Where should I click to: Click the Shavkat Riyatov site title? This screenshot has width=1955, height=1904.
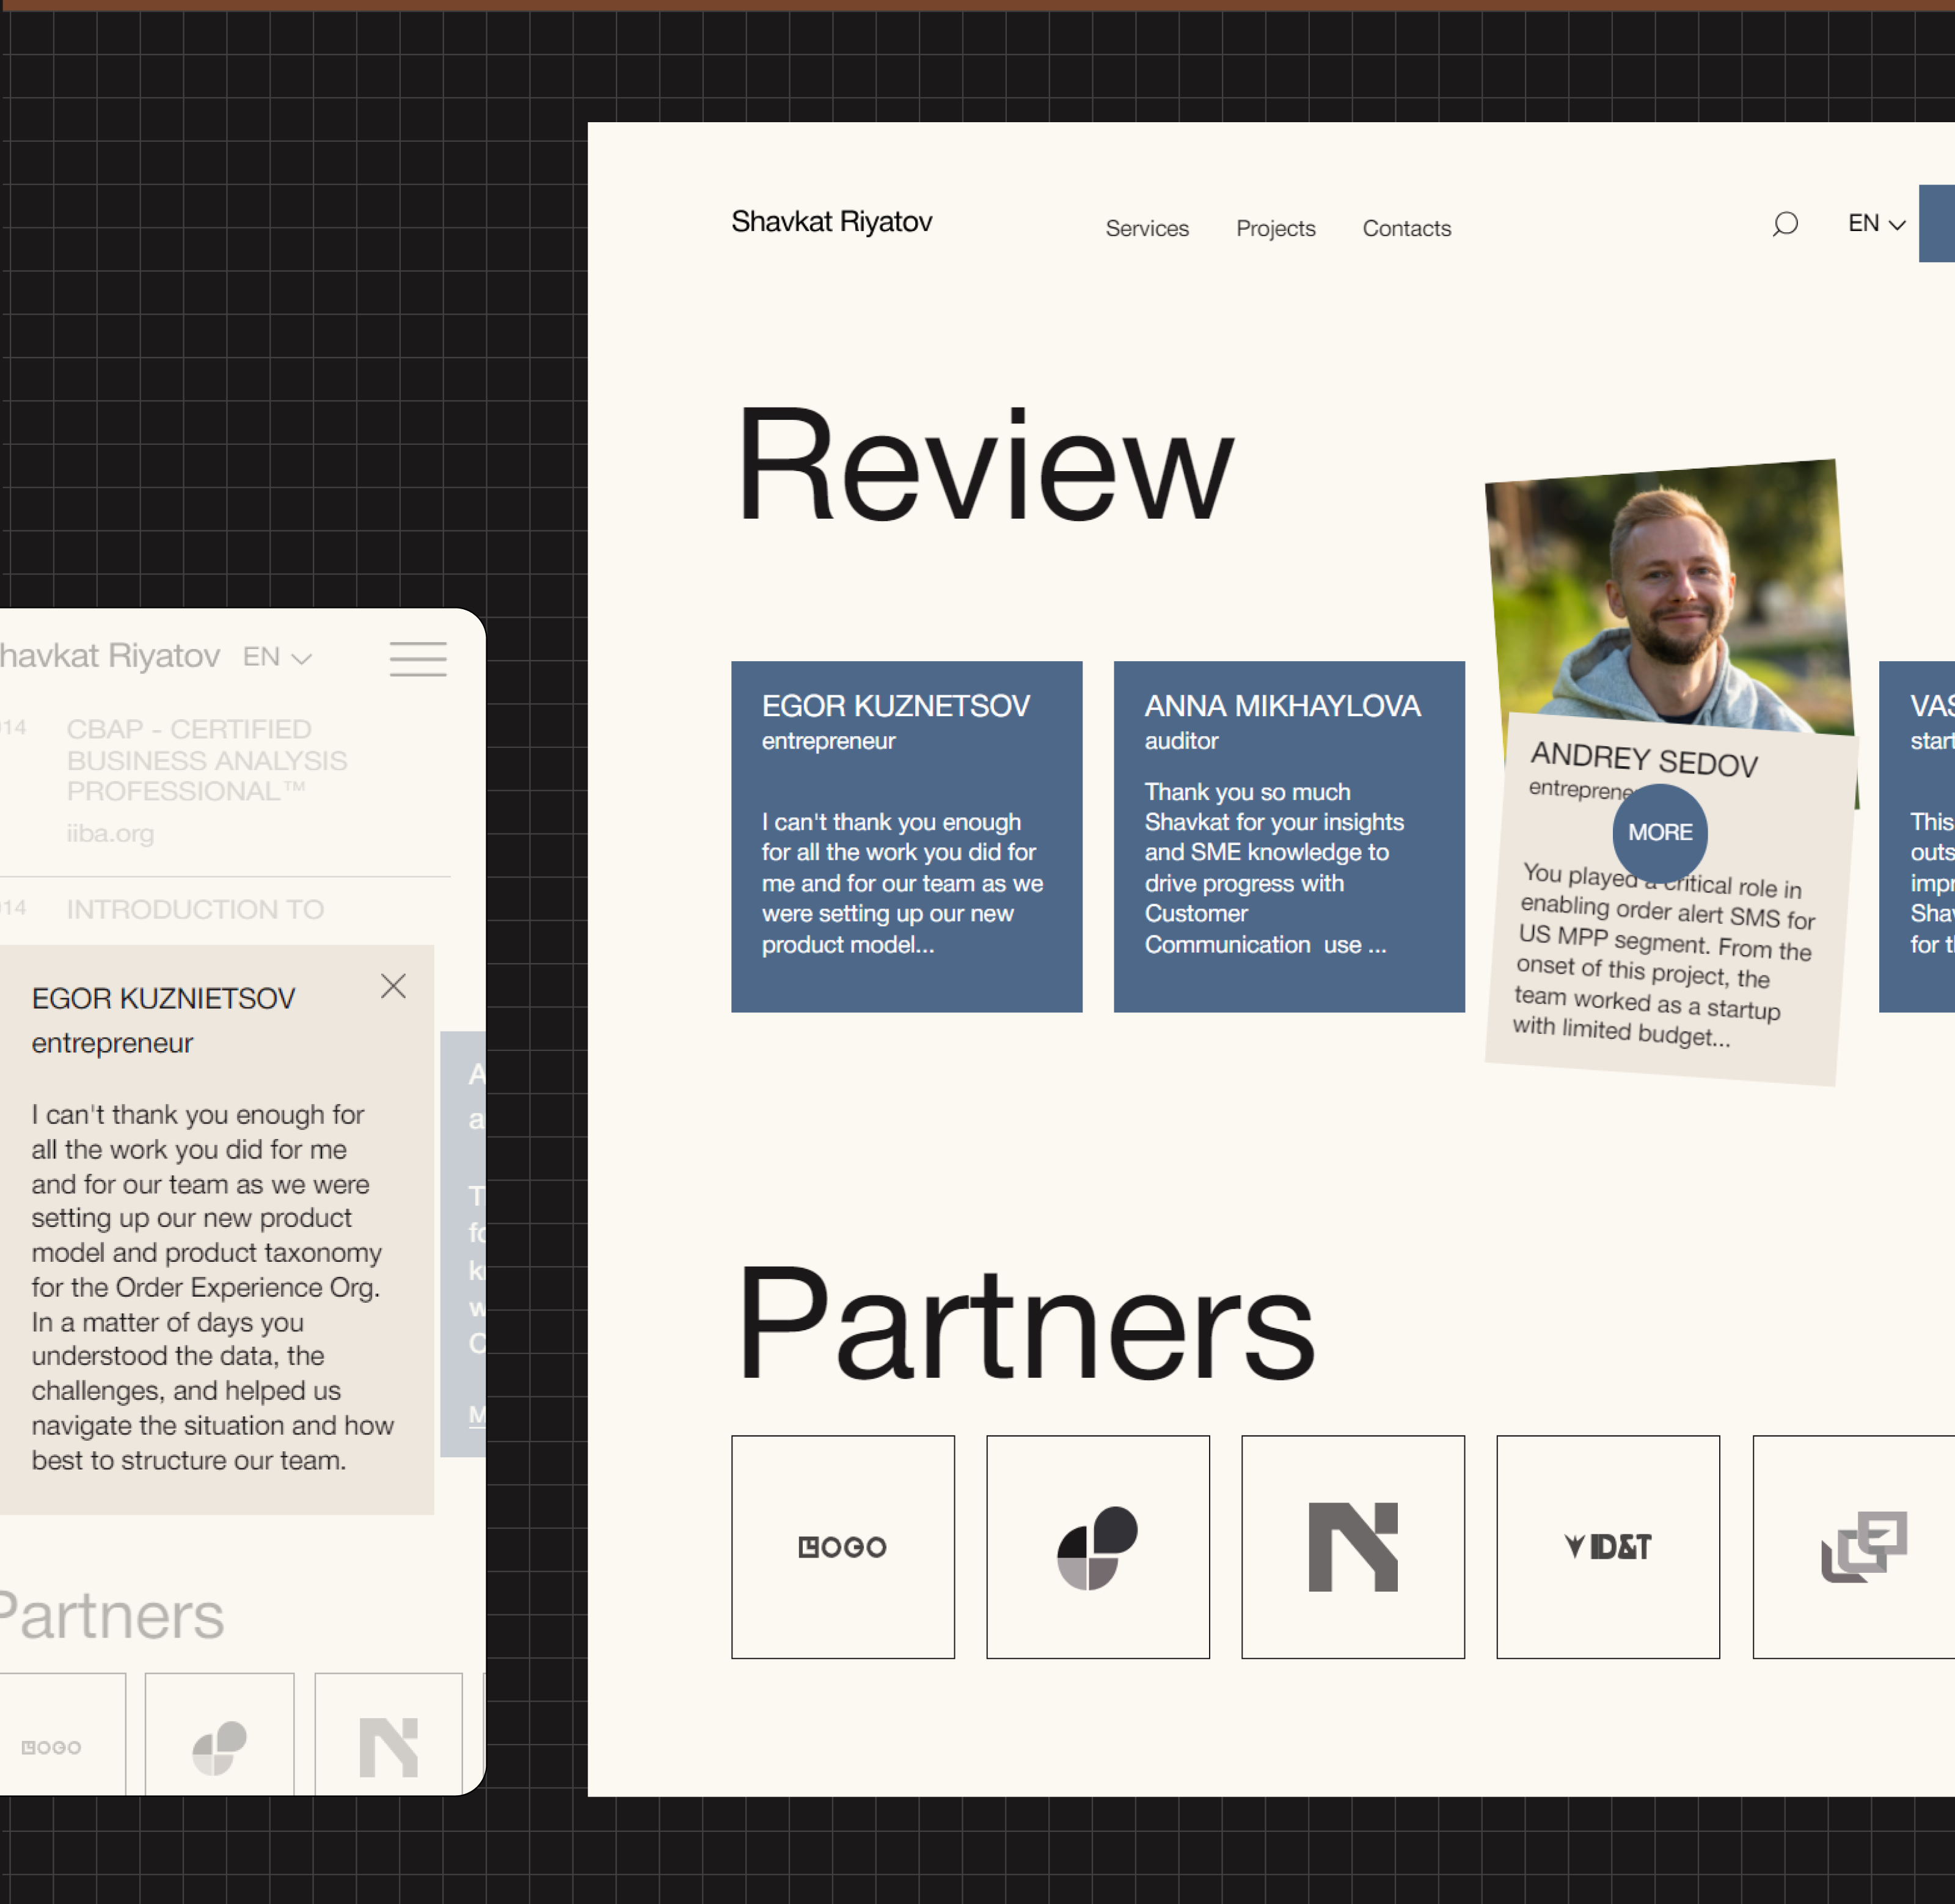(831, 222)
